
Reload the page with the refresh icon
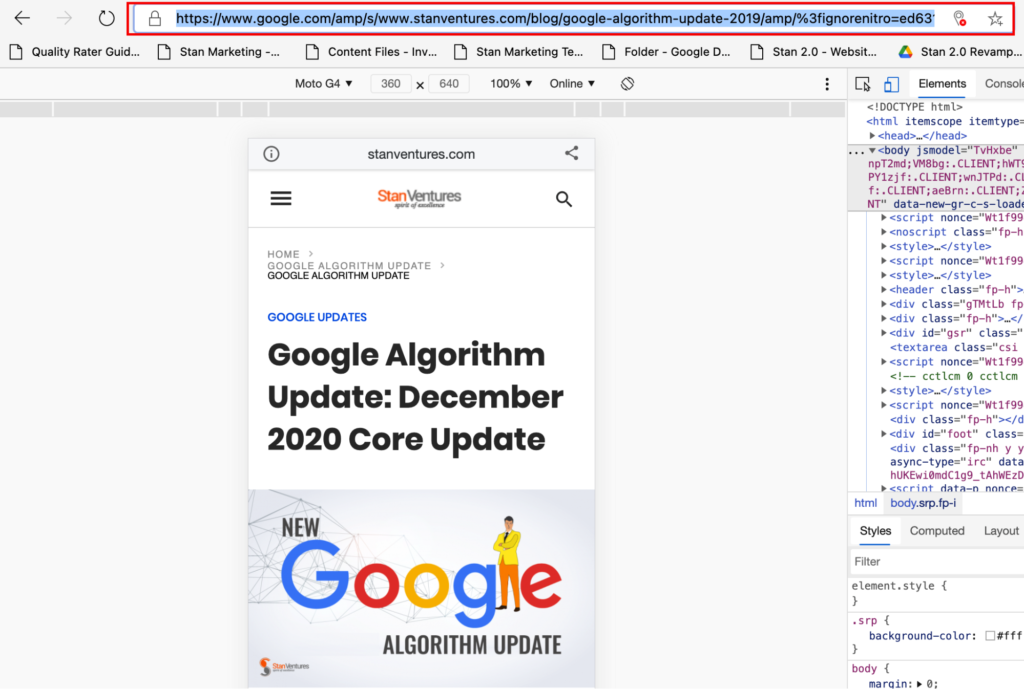click(x=106, y=18)
